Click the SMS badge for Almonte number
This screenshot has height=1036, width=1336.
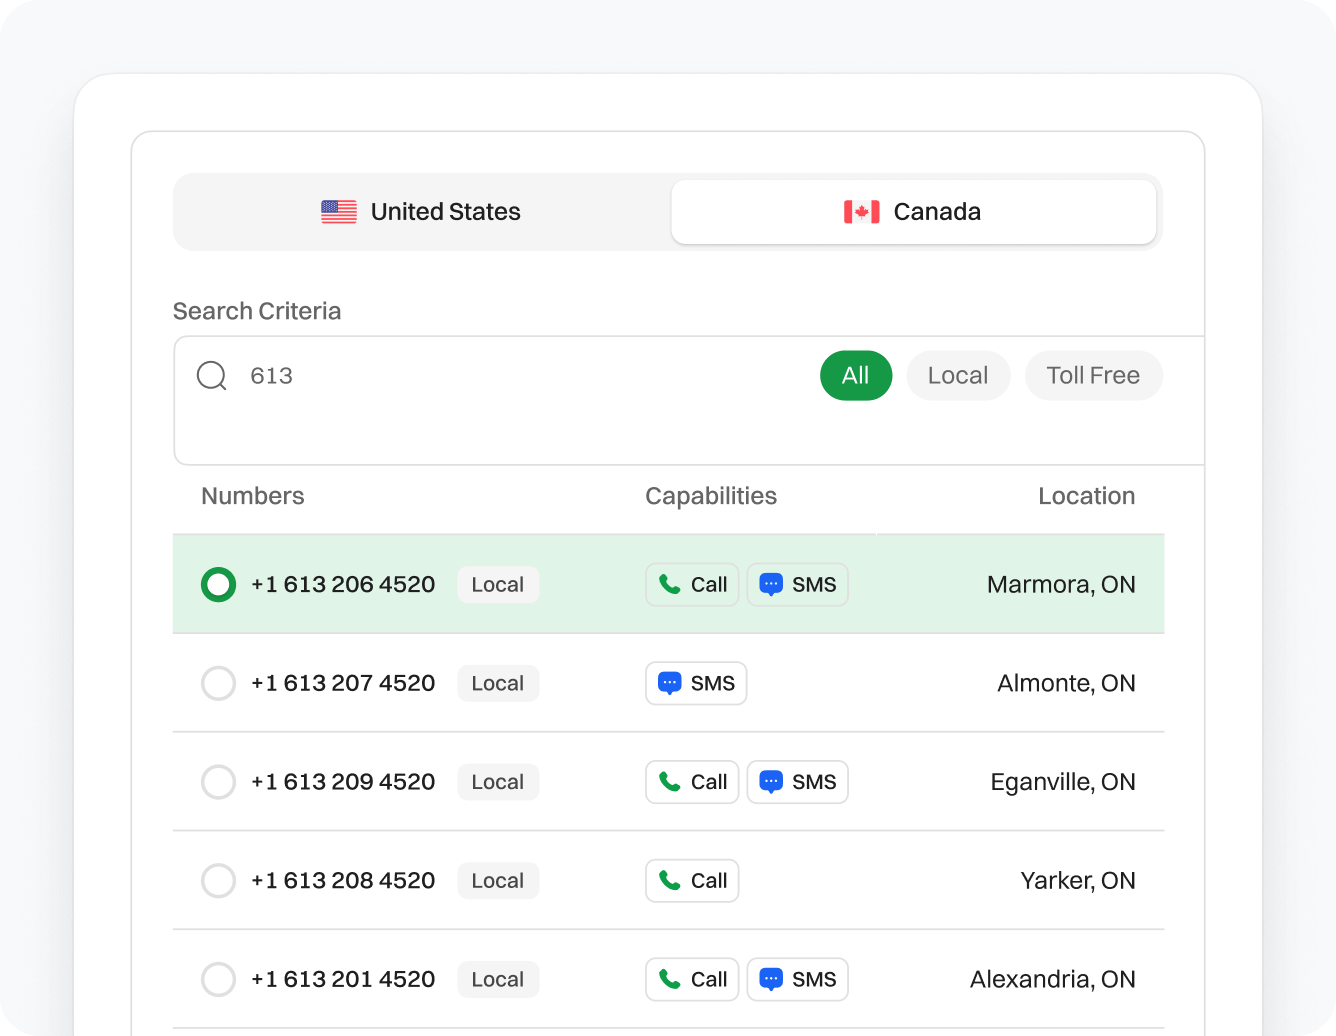pyautogui.click(x=696, y=684)
